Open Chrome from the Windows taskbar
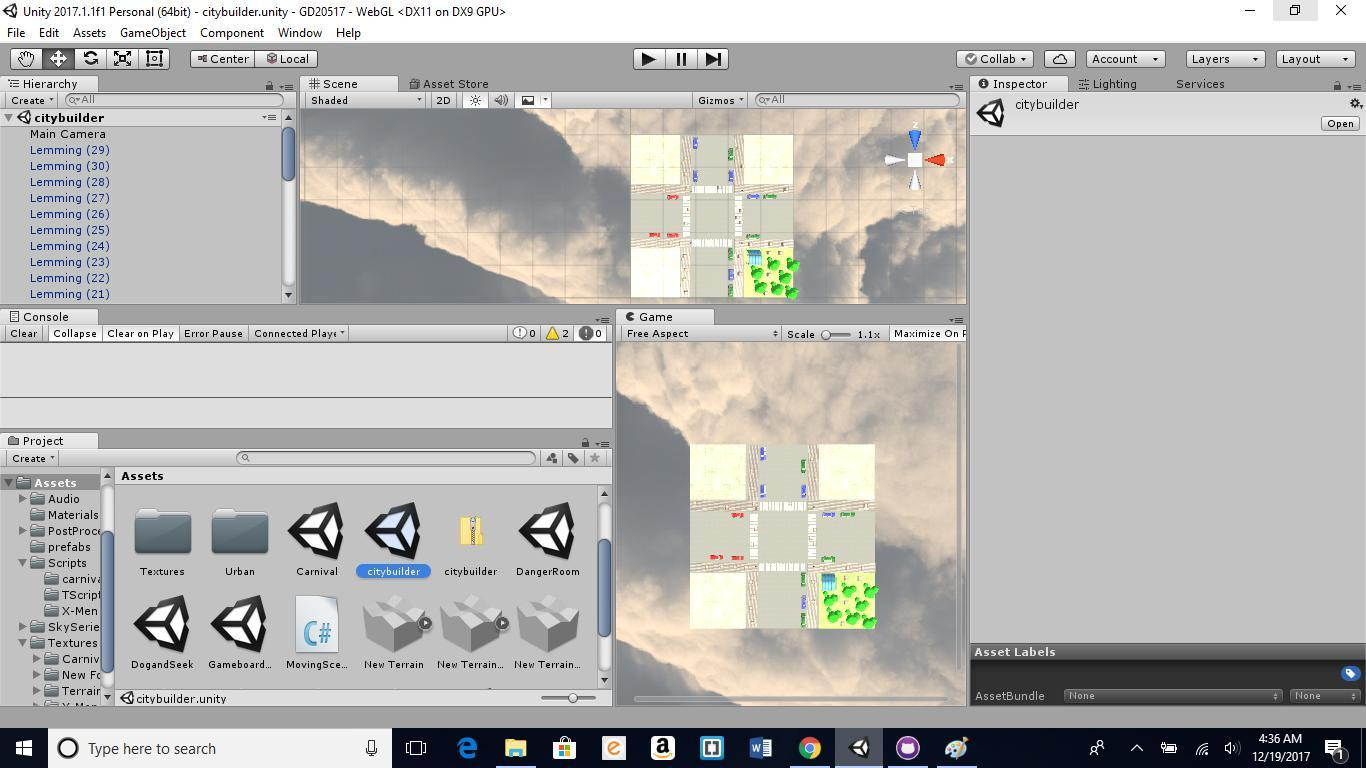 tap(810, 748)
